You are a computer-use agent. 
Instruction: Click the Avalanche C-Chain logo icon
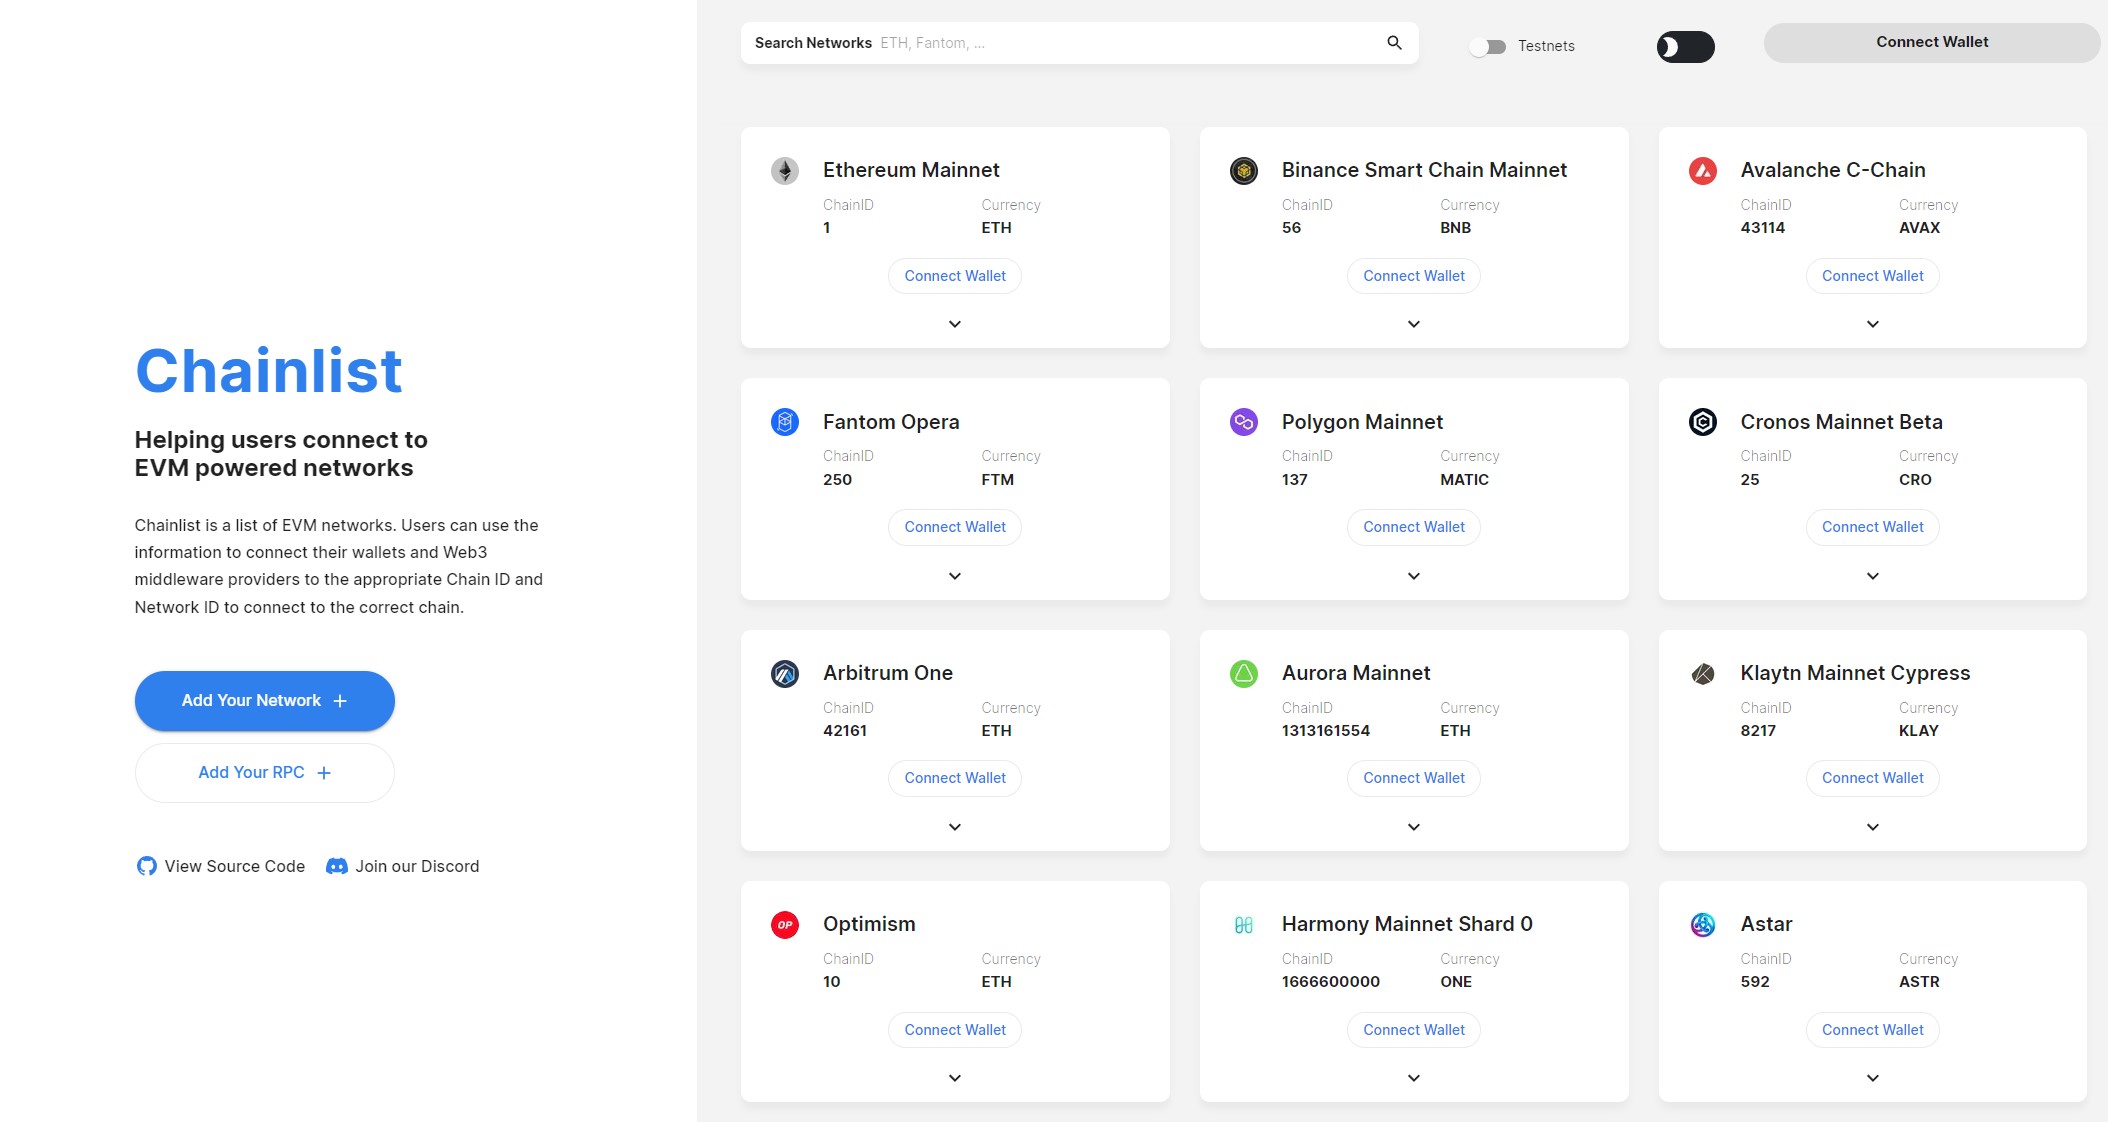click(1703, 171)
